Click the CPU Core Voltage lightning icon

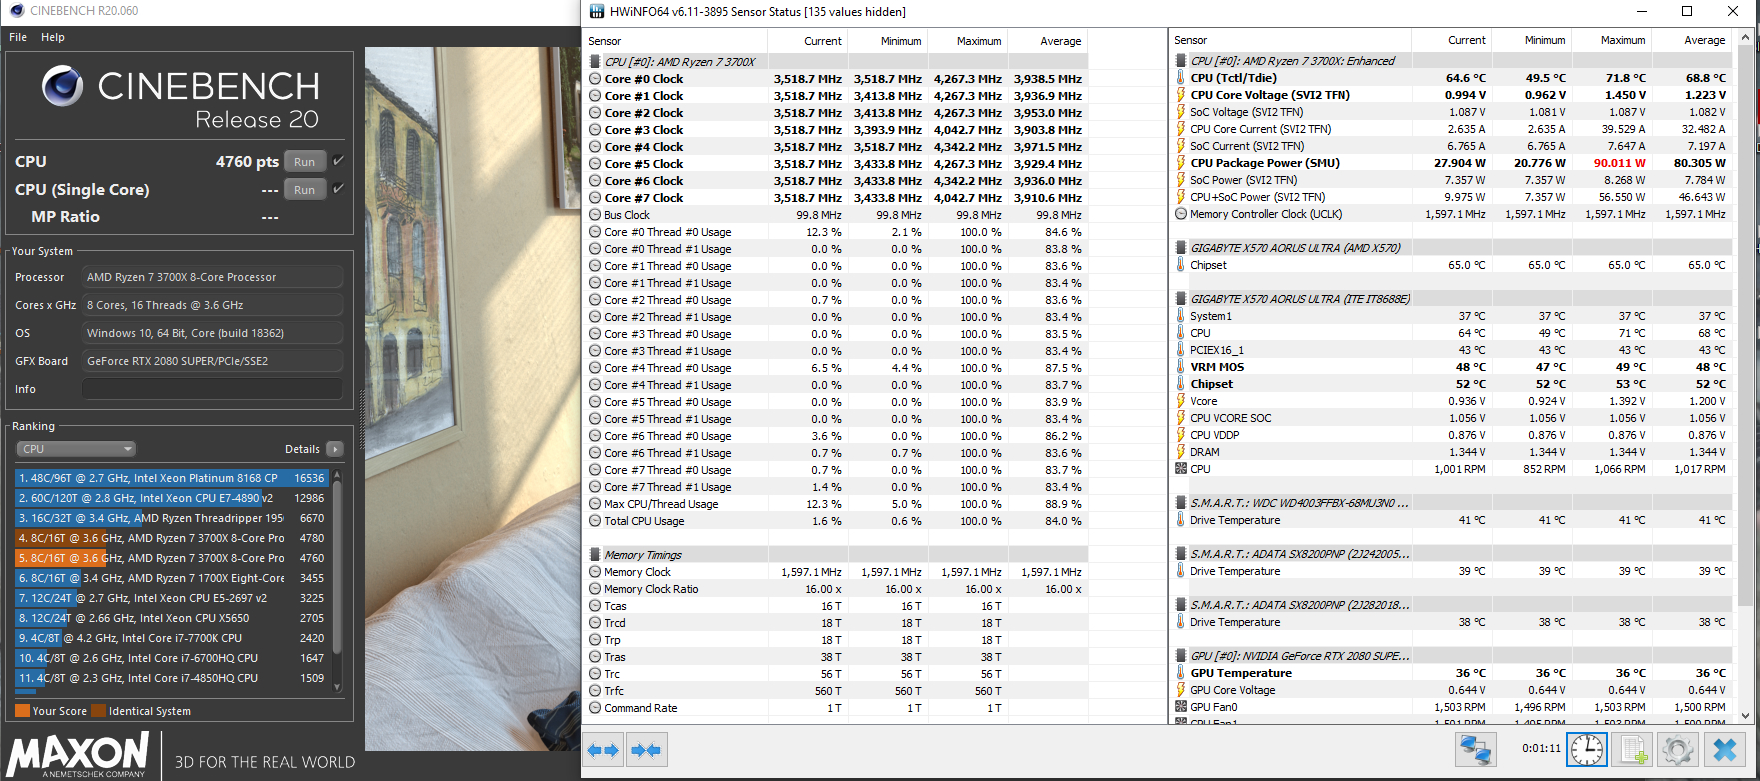point(1181,95)
